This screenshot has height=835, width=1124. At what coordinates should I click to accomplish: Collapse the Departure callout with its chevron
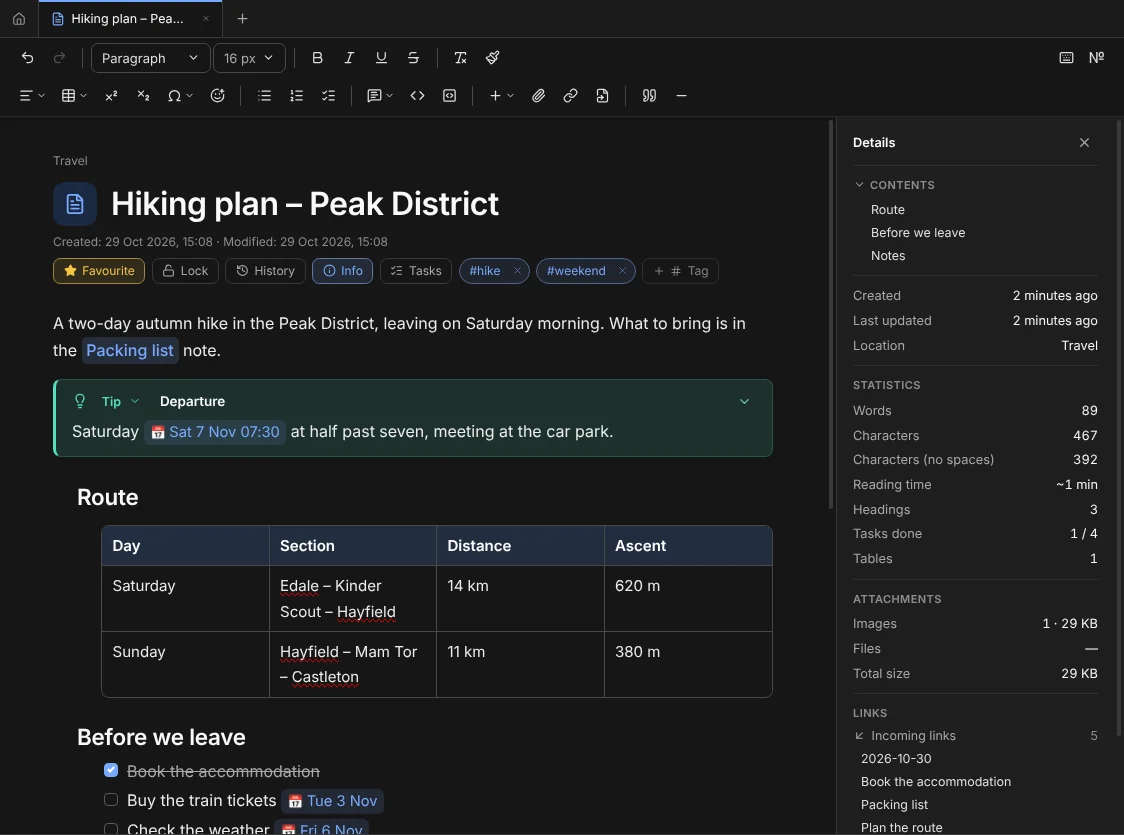[744, 401]
